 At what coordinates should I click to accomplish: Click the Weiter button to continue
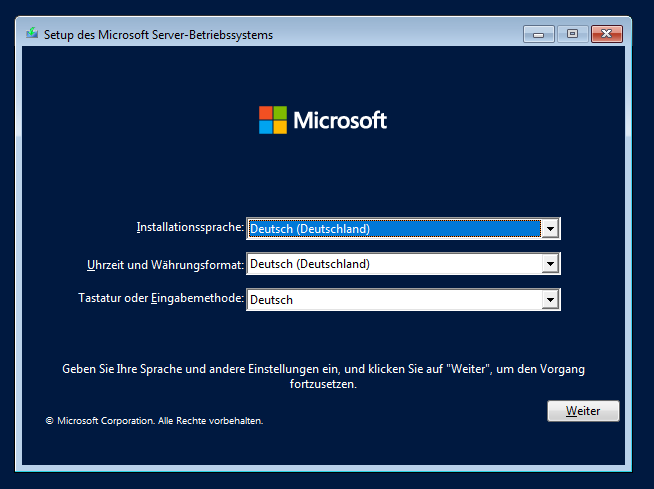tap(583, 411)
